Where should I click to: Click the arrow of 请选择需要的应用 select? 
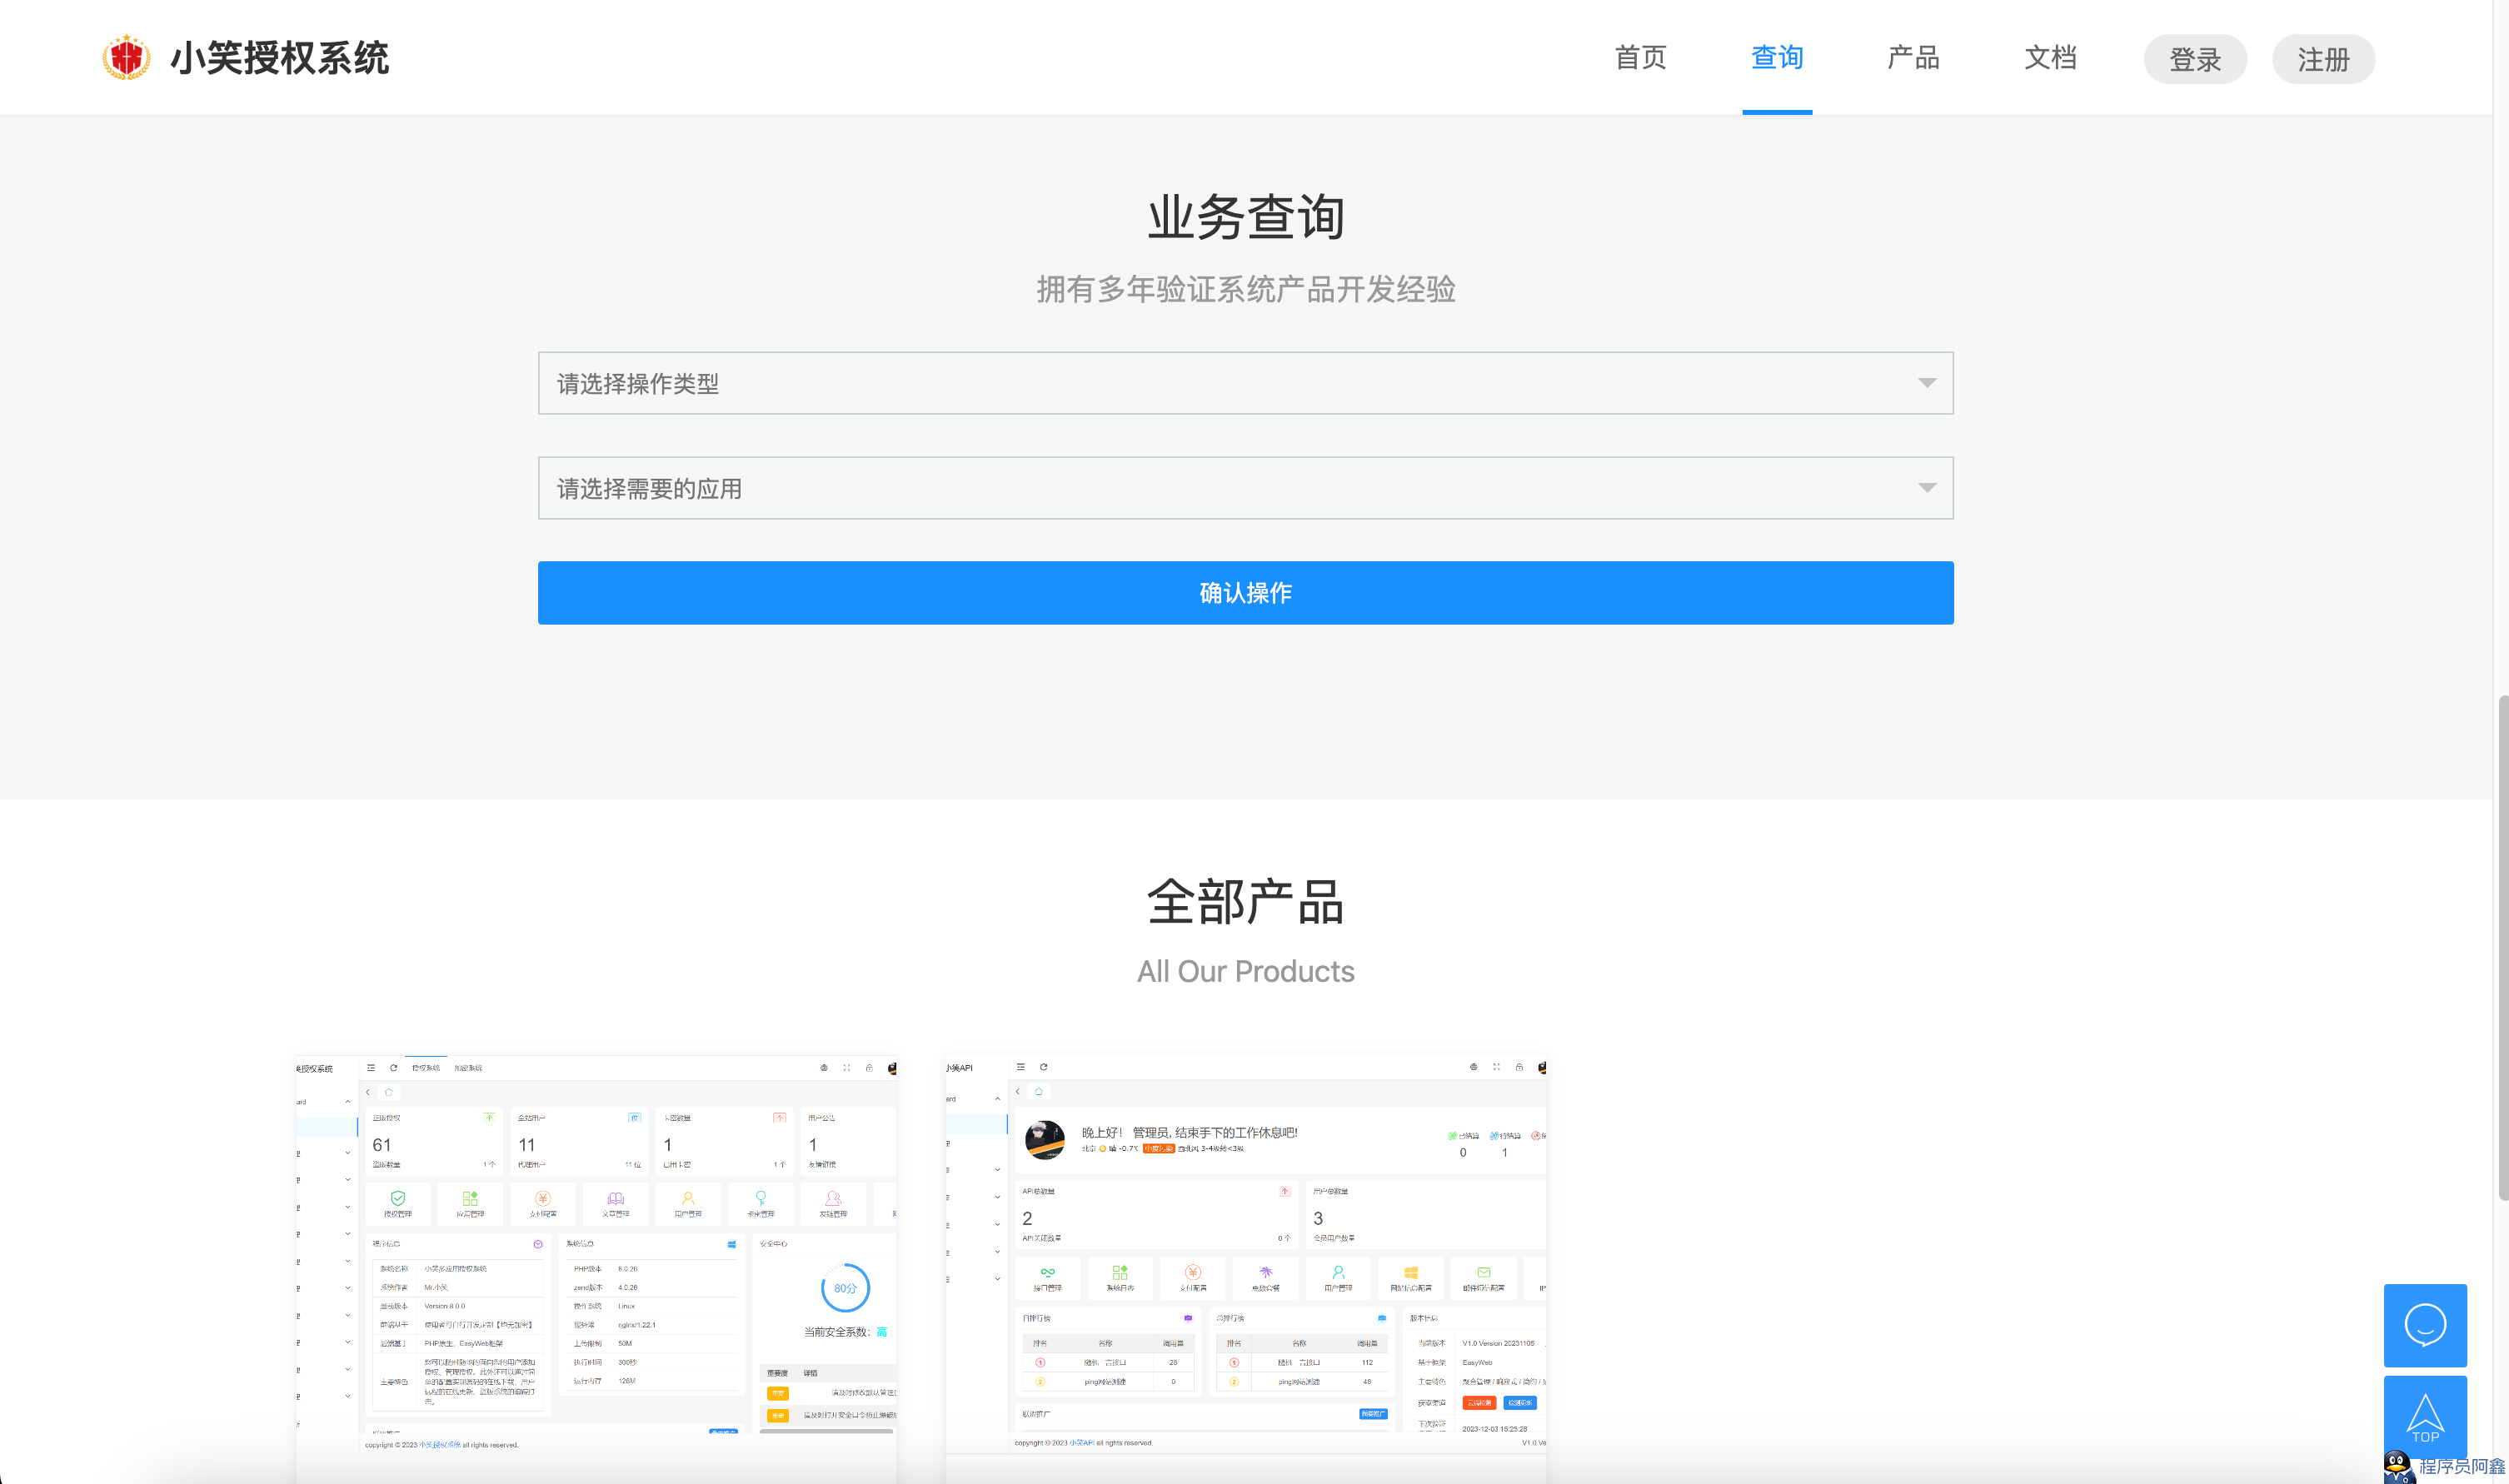click(x=1926, y=488)
